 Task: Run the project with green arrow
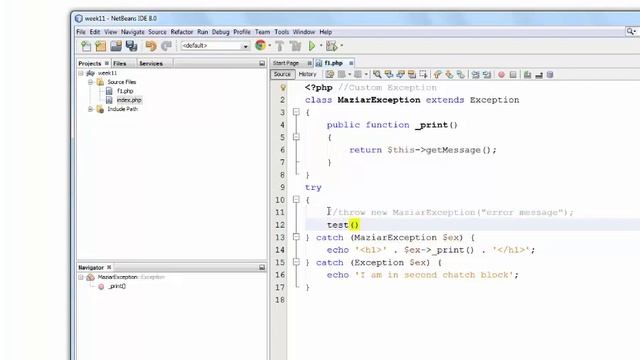[312, 46]
